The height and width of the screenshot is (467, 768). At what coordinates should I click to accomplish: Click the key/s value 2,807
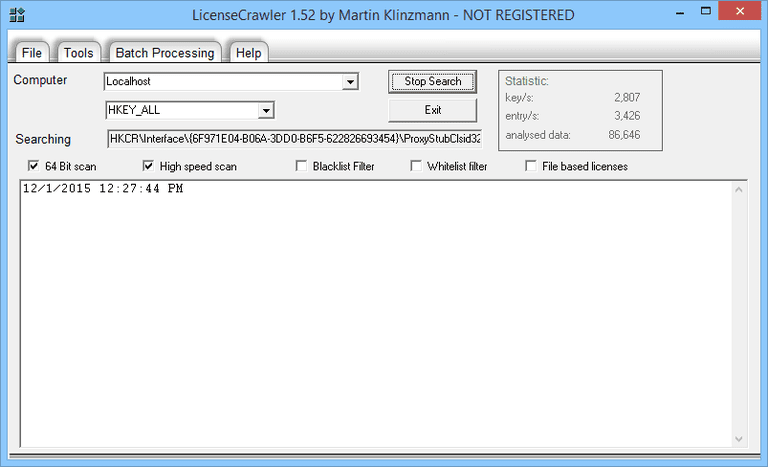click(627, 98)
